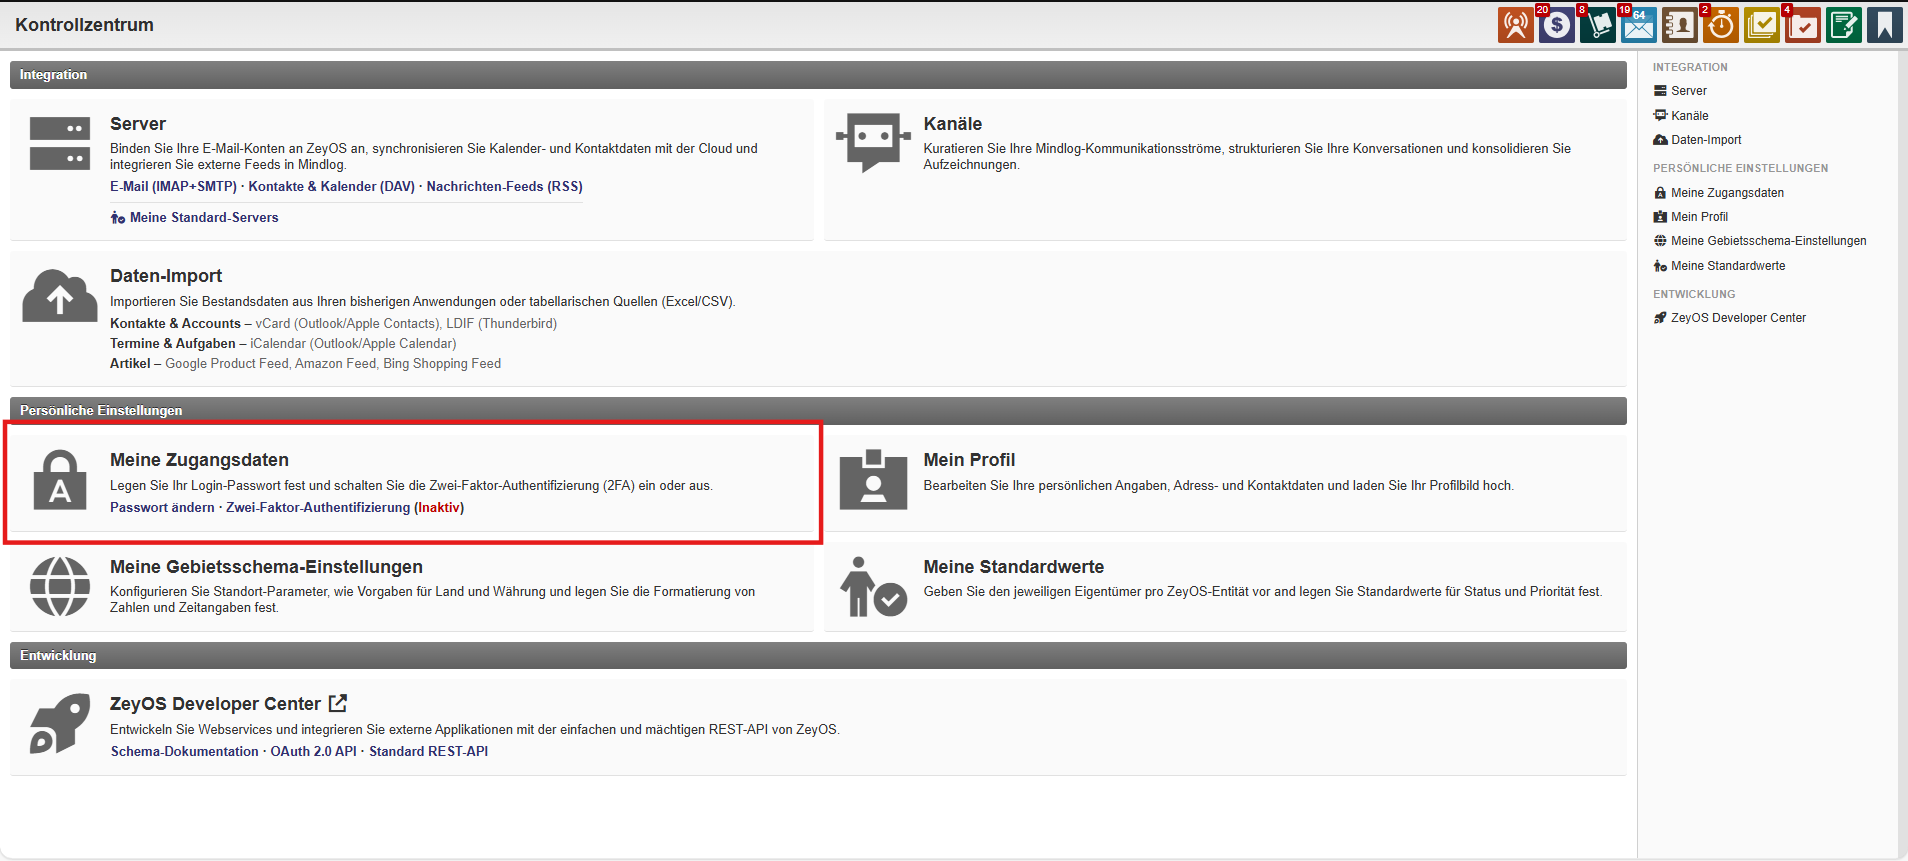Viewport: 1908px width, 861px height.
Task: Click sidebar Gebietsschema globe icon
Action: point(1660,241)
